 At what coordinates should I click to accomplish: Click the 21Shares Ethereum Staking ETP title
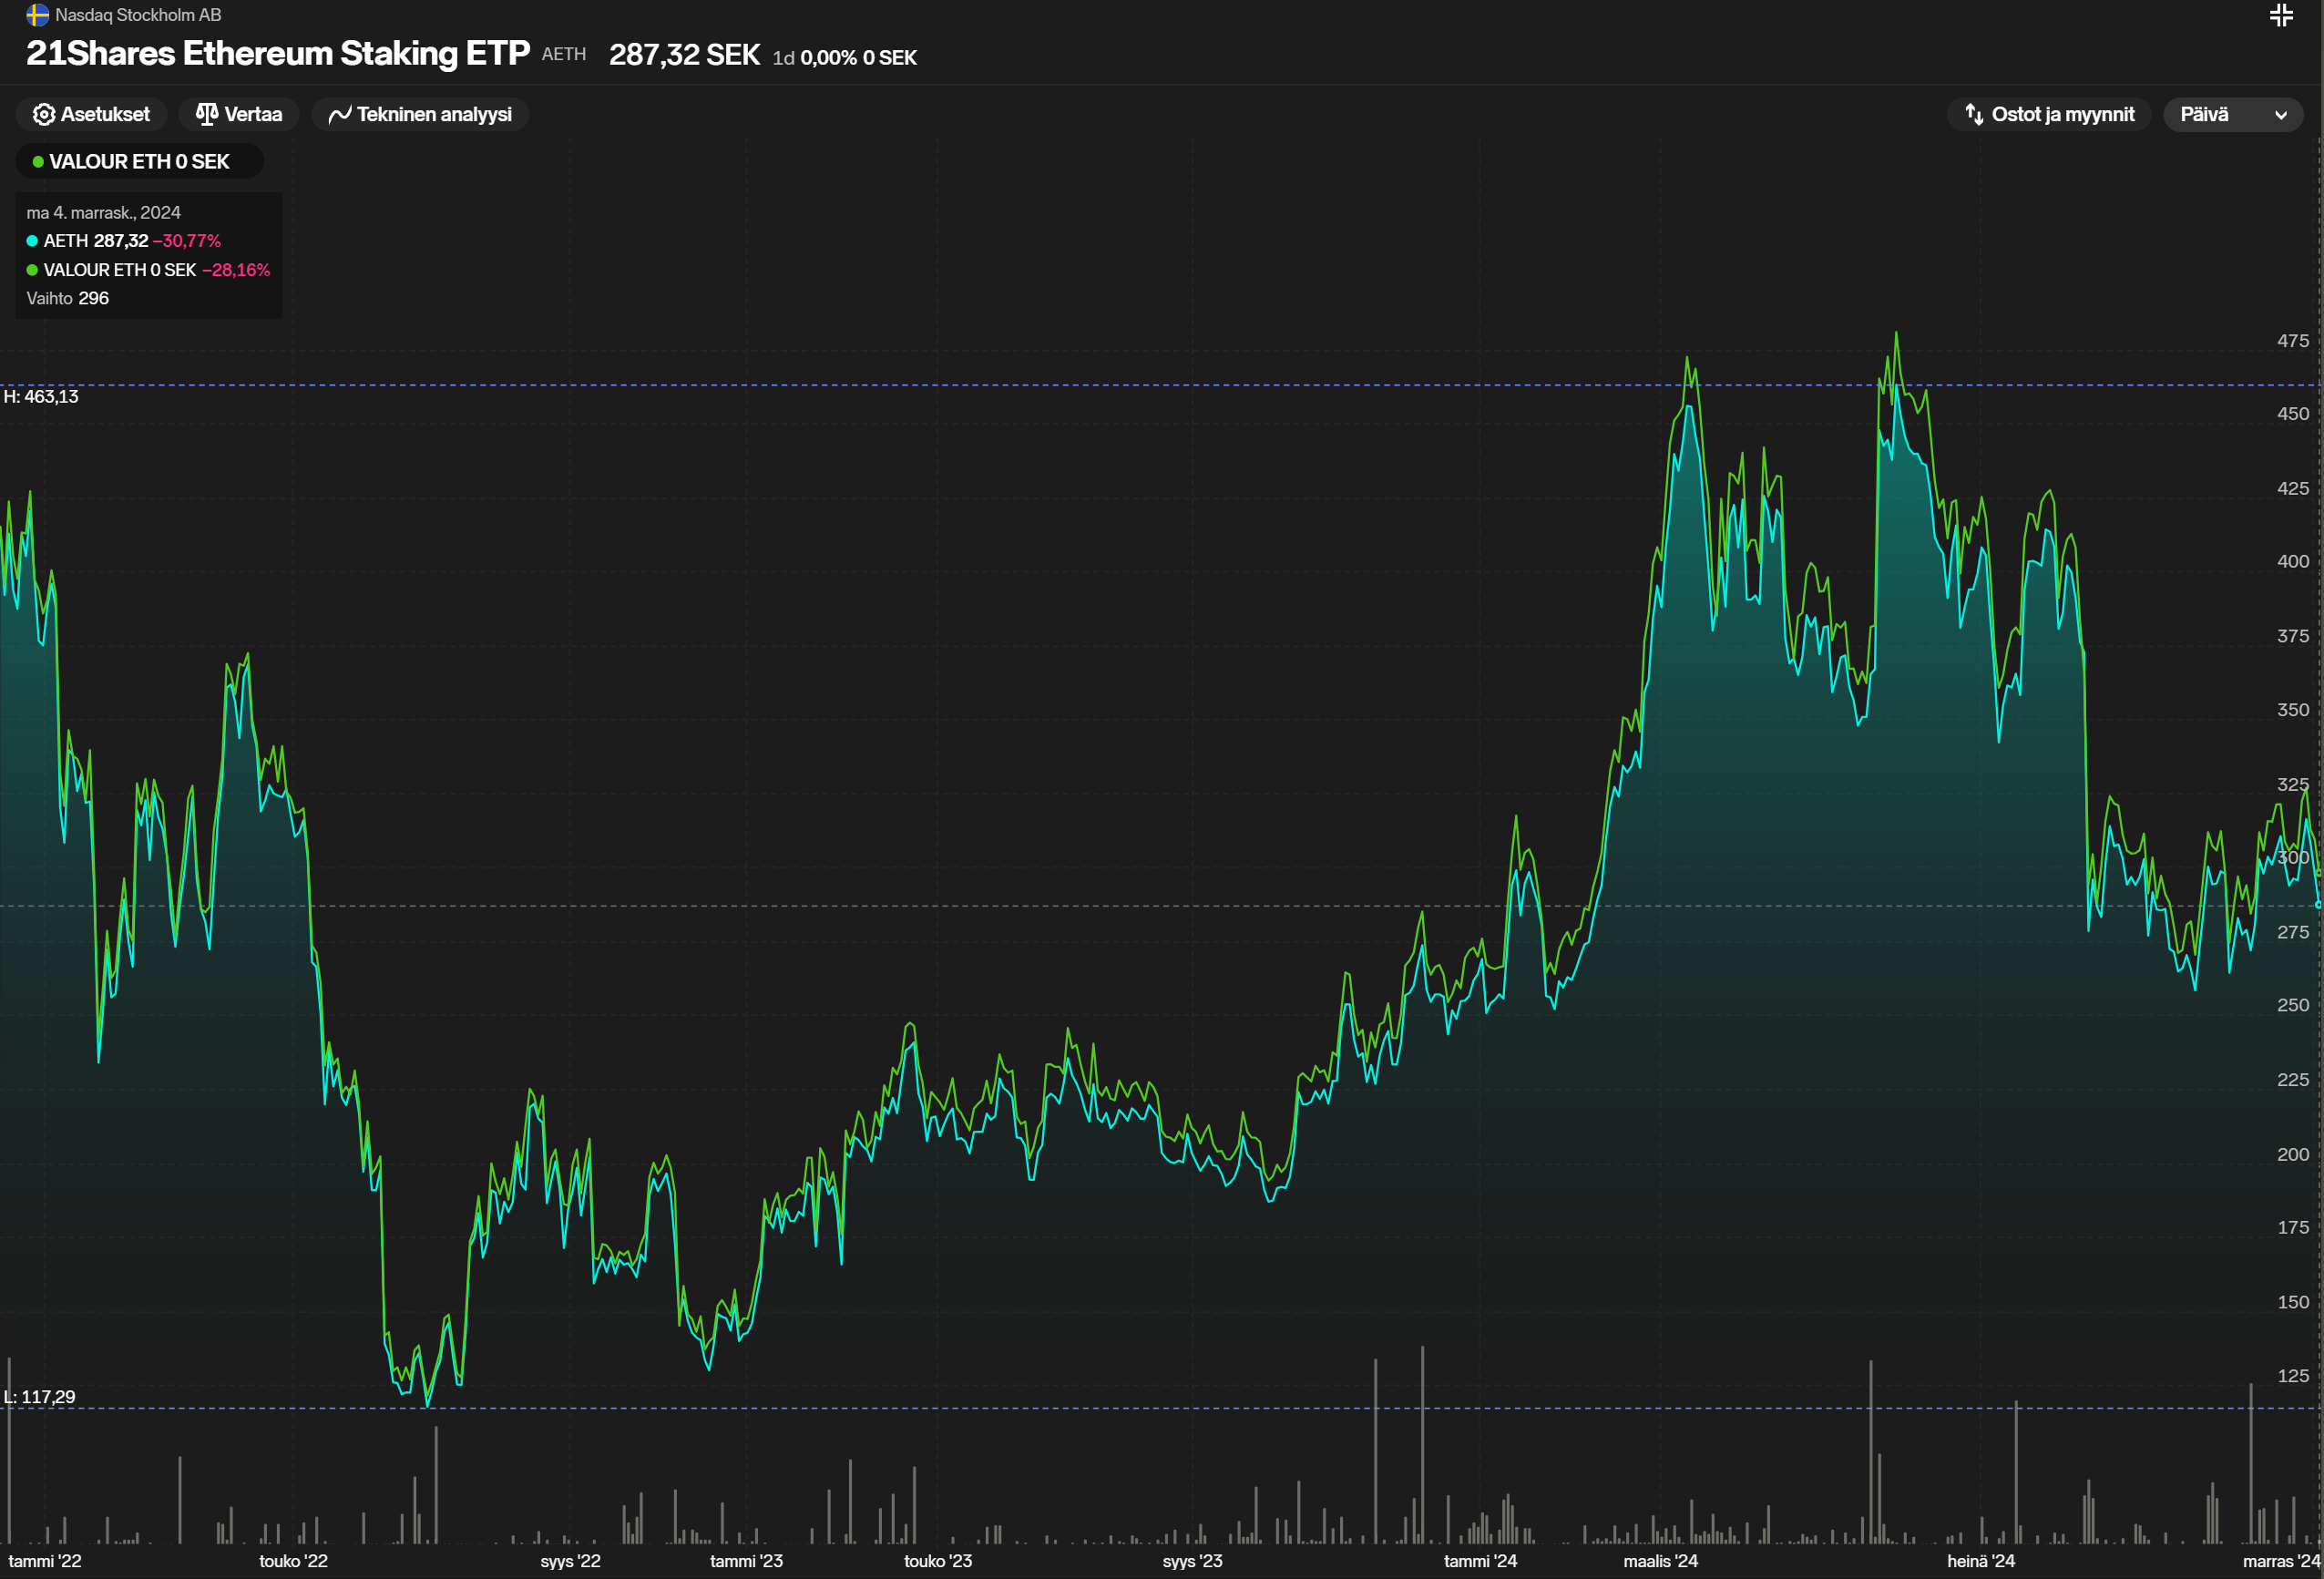[277, 53]
